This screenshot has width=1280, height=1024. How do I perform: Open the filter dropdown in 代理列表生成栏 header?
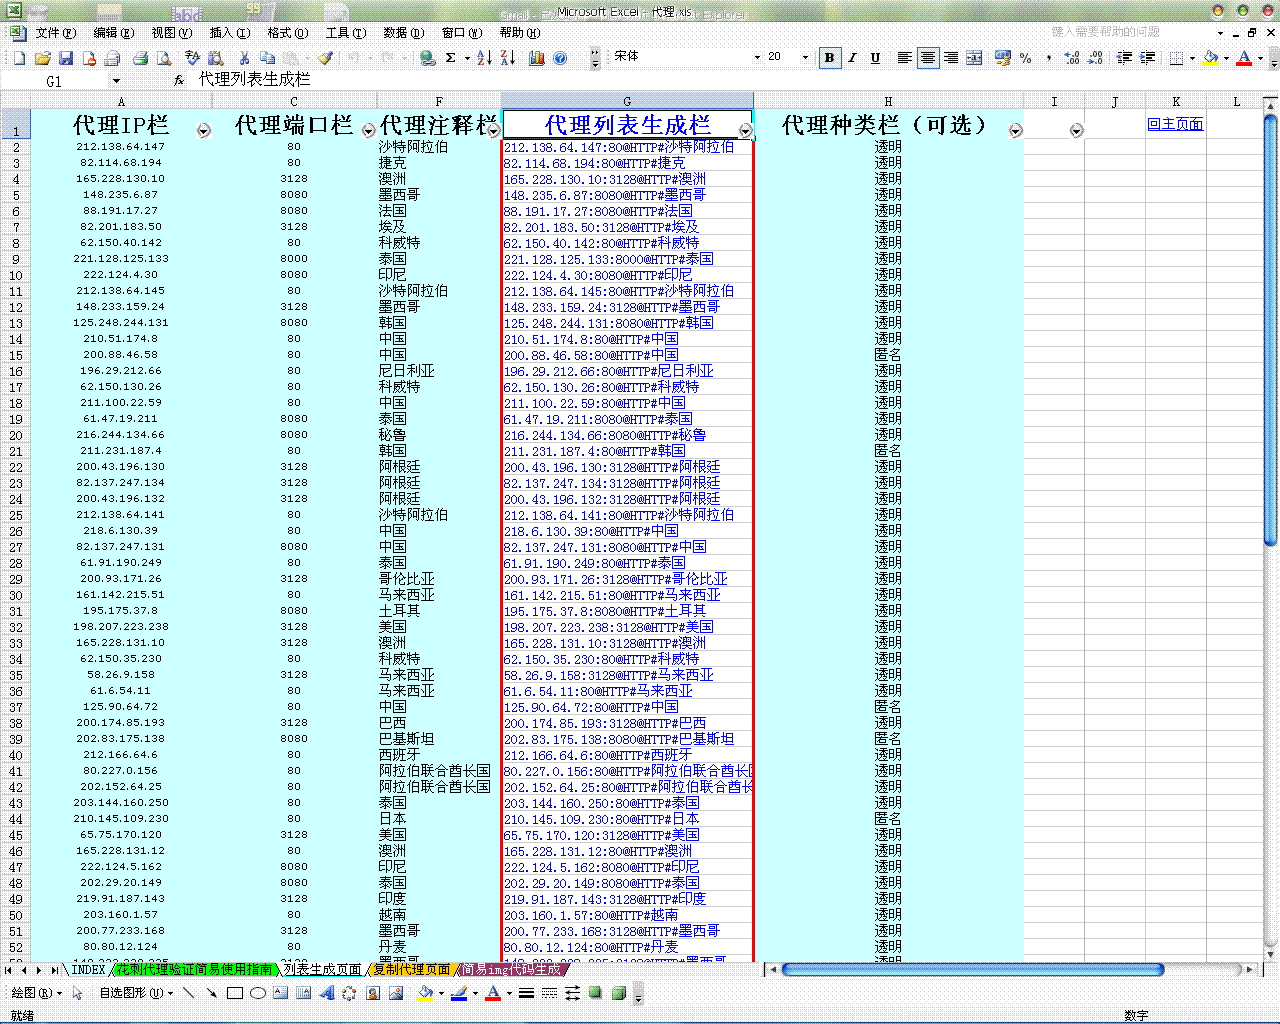[x=745, y=131]
